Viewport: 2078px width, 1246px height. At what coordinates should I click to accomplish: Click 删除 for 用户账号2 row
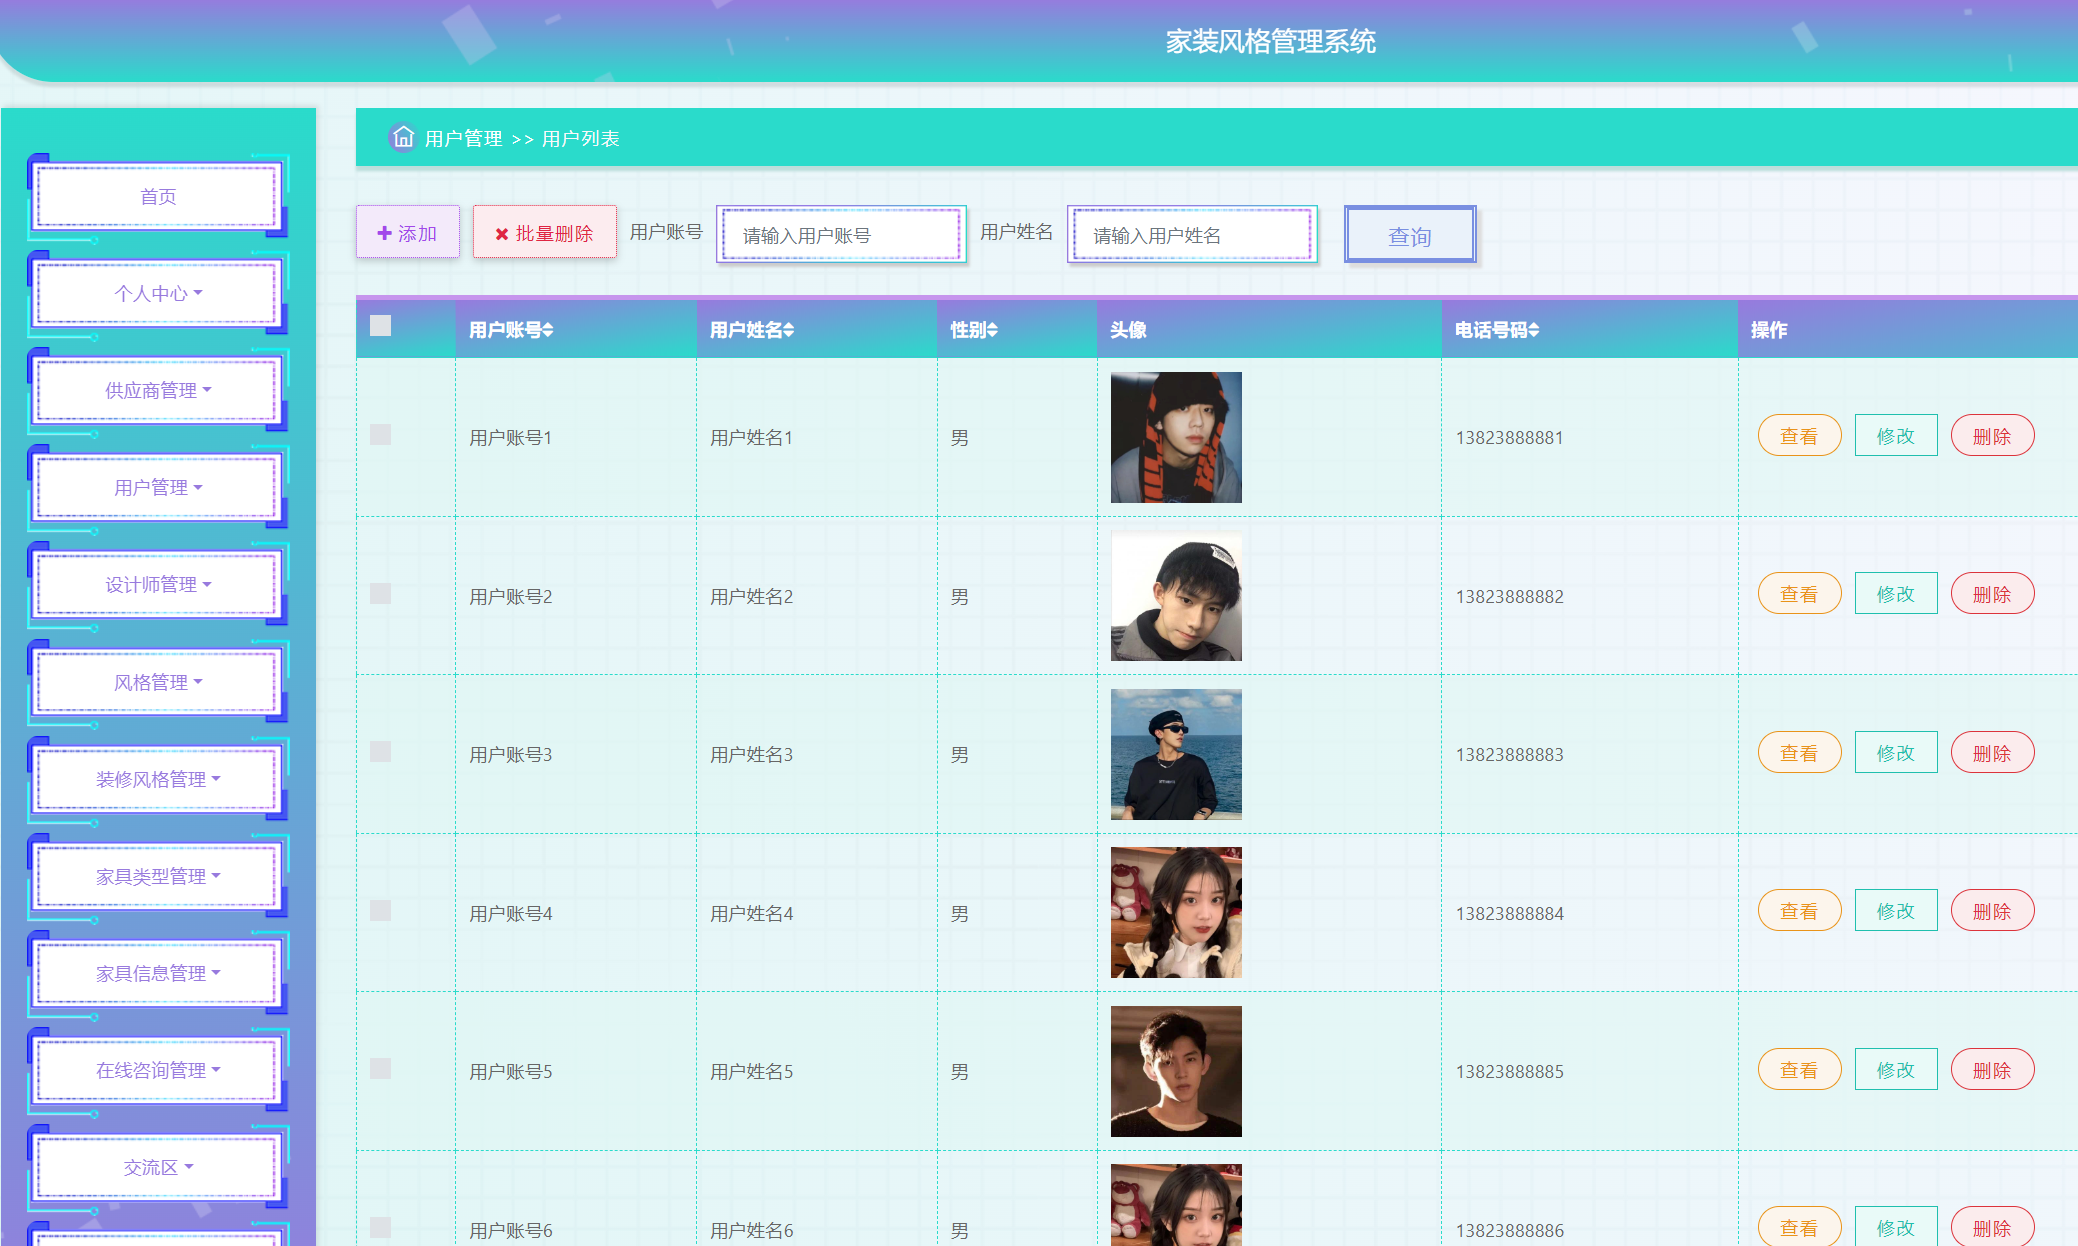click(x=1992, y=595)
